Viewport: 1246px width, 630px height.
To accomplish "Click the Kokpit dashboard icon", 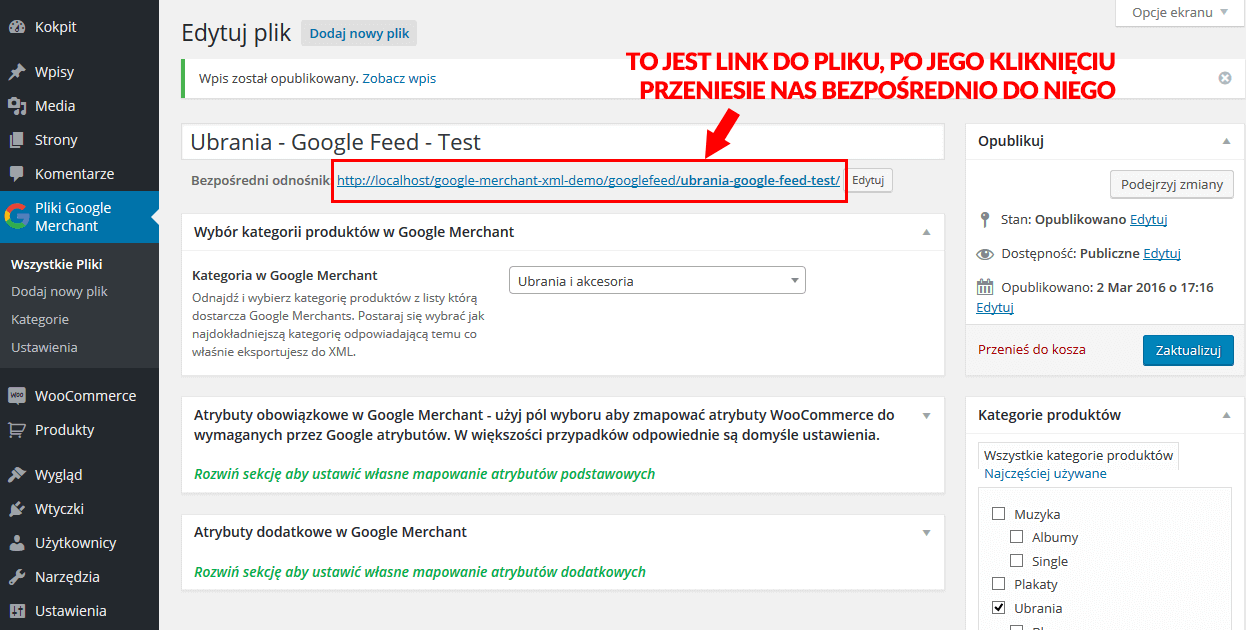I will (17, 27).
